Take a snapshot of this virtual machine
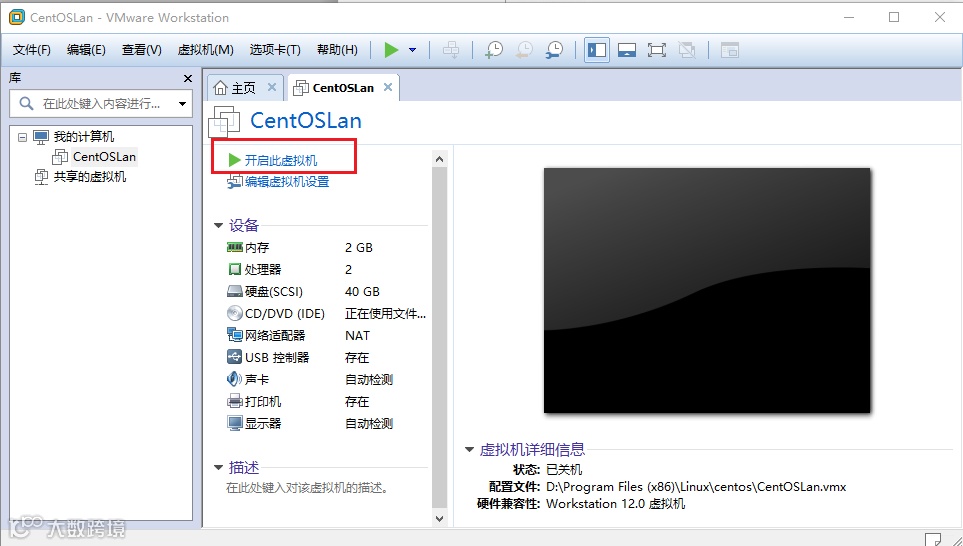Image resolution: width=963 pixels, height=546 pixels. coord(494,50)
